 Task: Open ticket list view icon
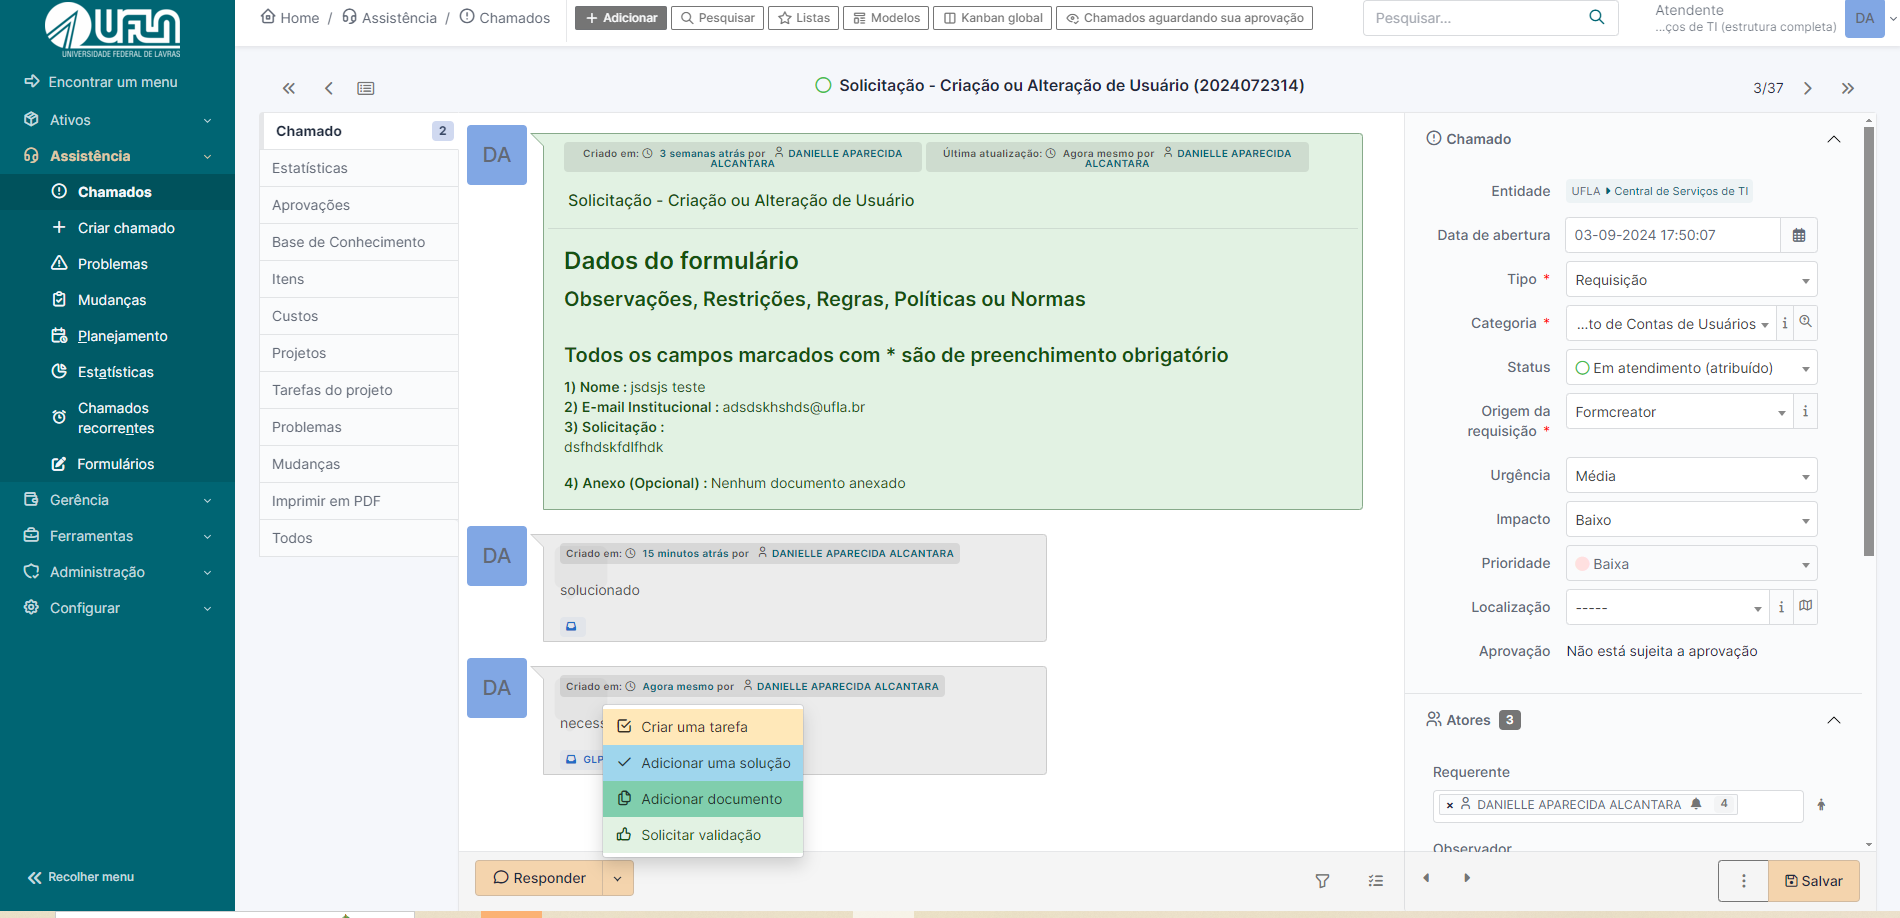point(366,88)
